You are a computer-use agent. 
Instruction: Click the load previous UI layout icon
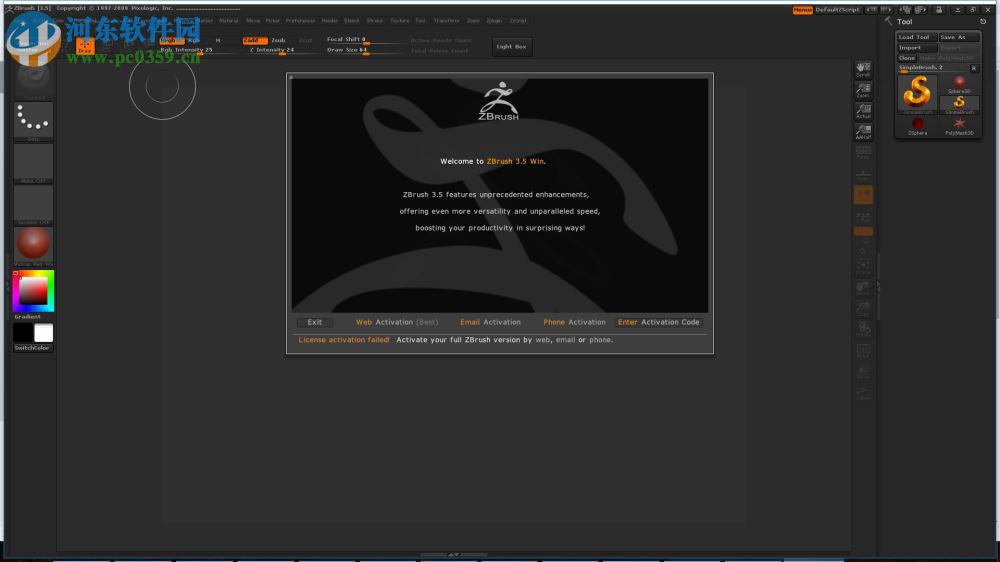coord(905,10)
